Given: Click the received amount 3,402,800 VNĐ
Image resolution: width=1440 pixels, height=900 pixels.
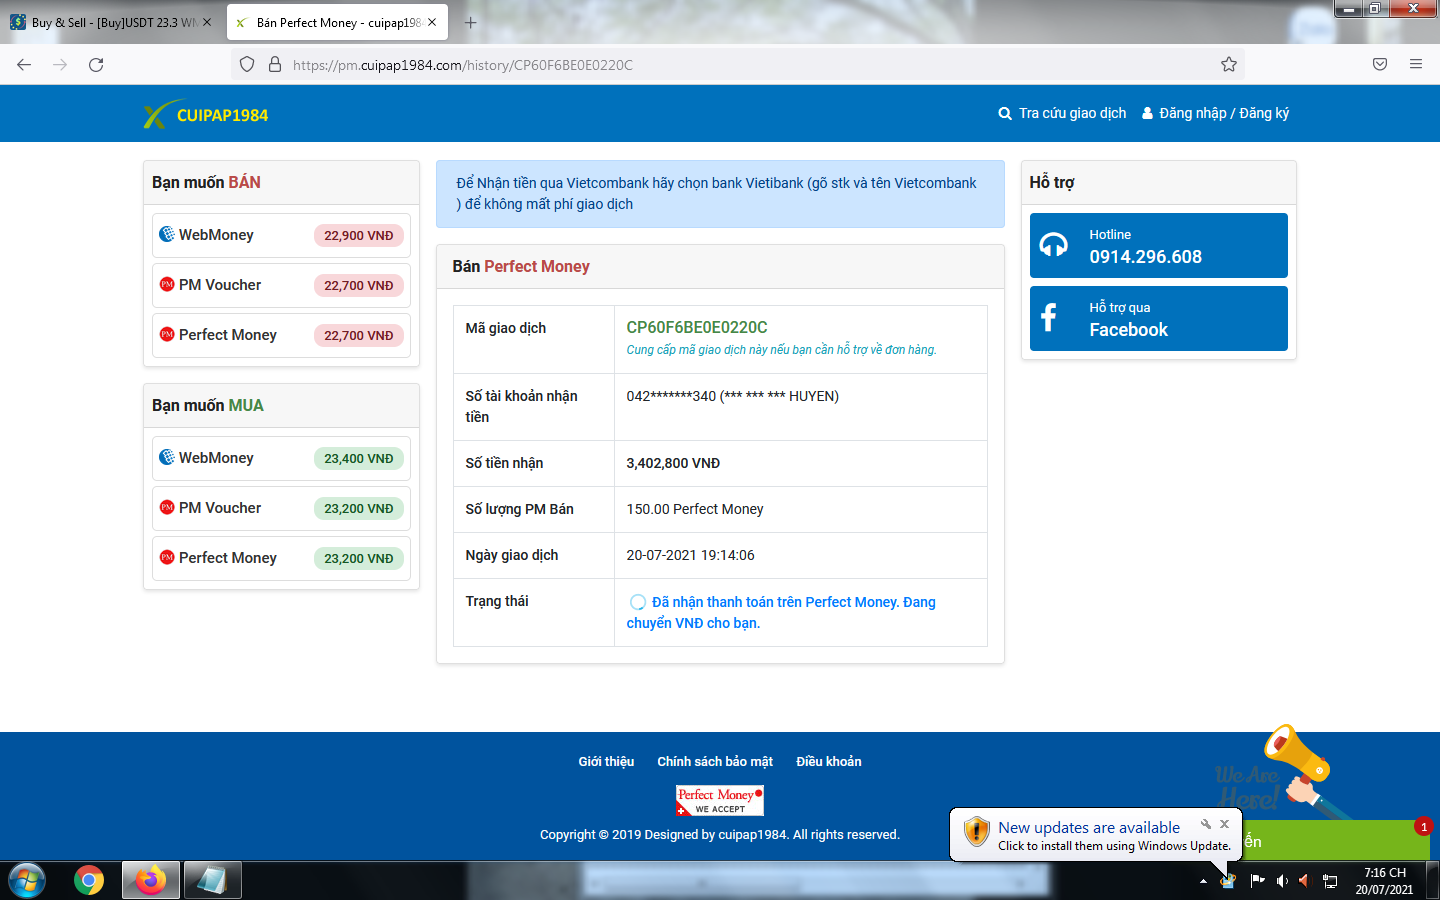Looking at the screenshot, I should pyautogui.click(x=673, y=463).
